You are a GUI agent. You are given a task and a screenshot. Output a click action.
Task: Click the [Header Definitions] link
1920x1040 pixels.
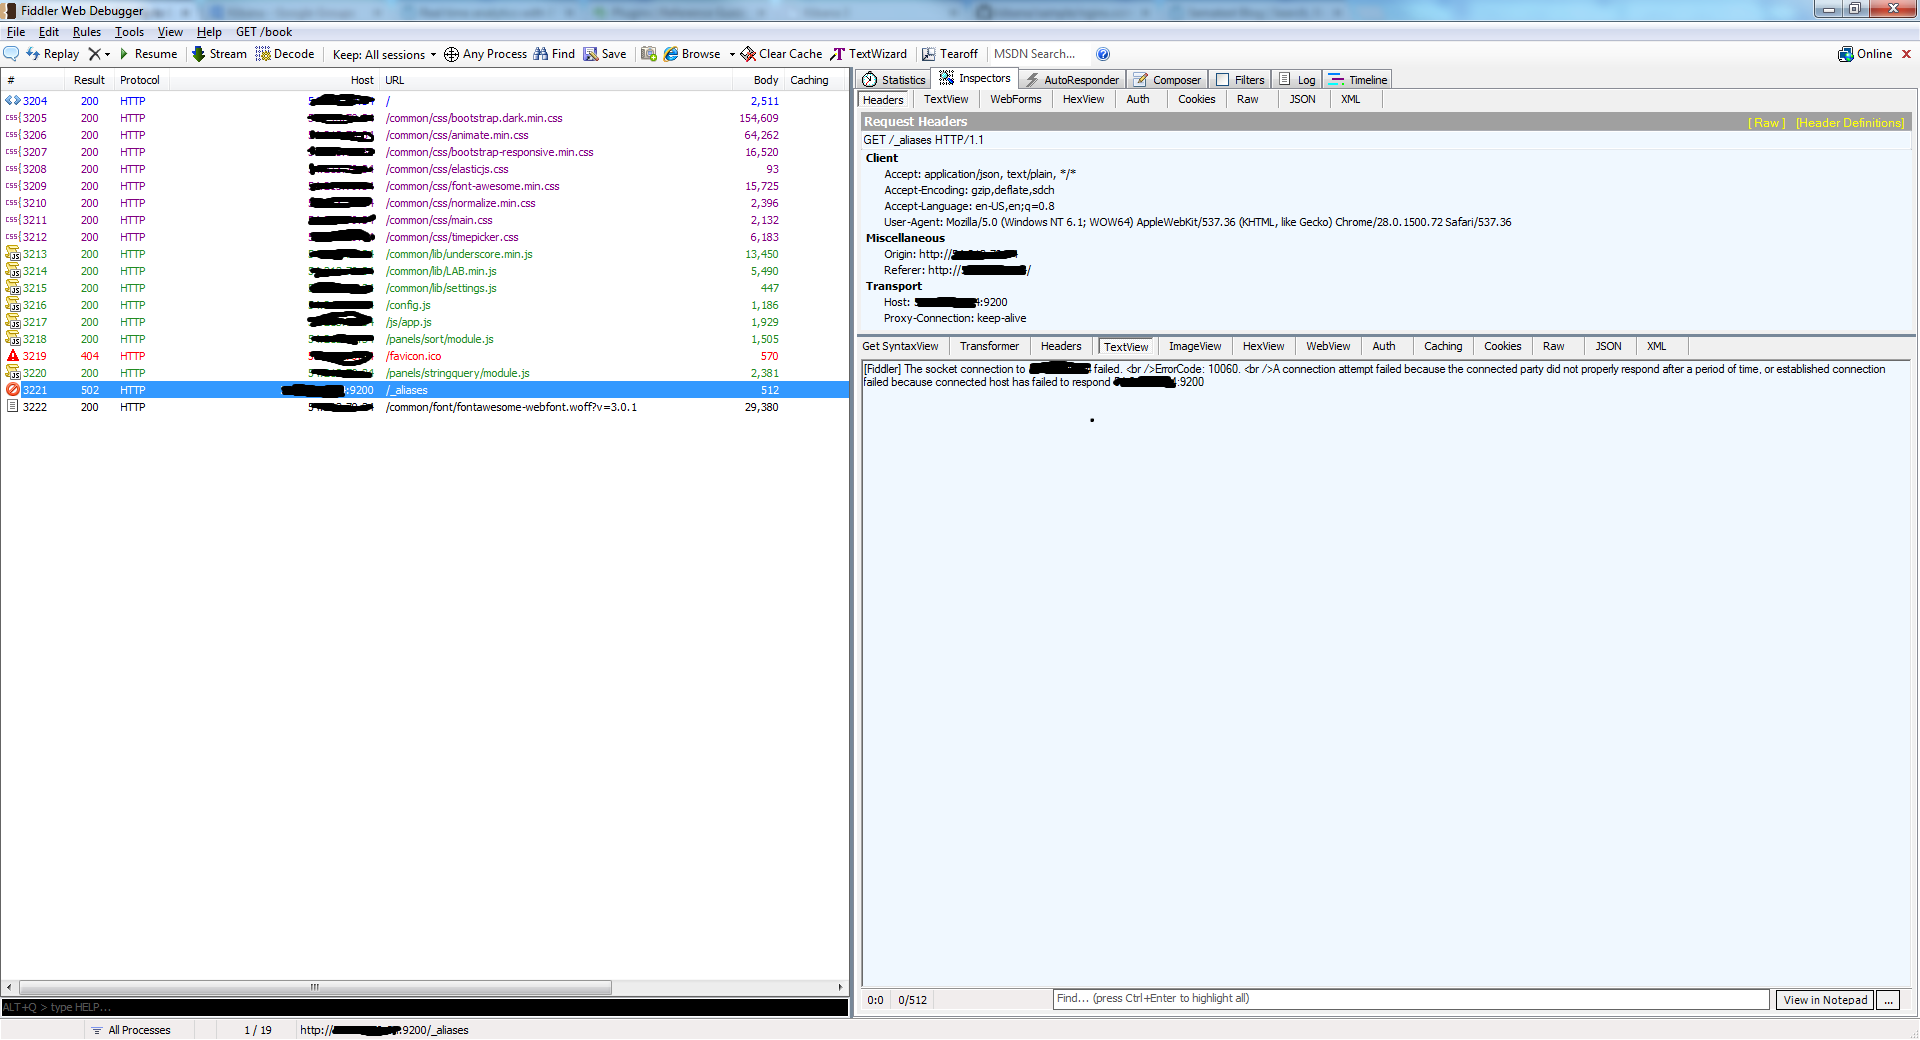tap(1850, 123)
